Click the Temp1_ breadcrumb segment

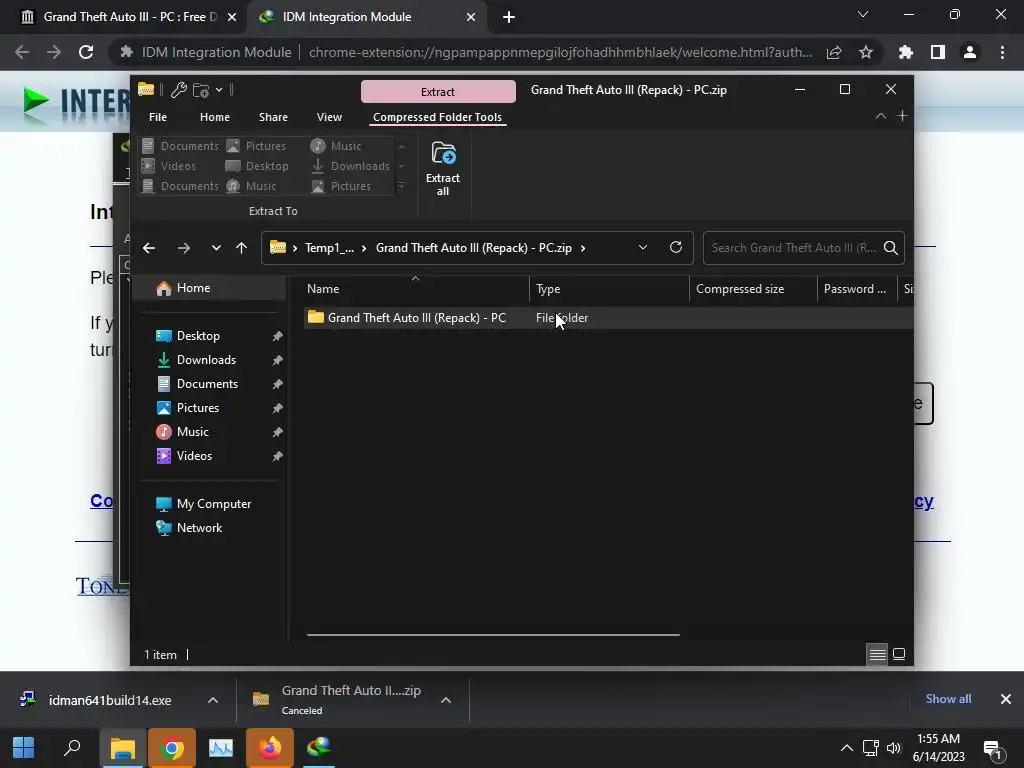(x=329, y=248)
